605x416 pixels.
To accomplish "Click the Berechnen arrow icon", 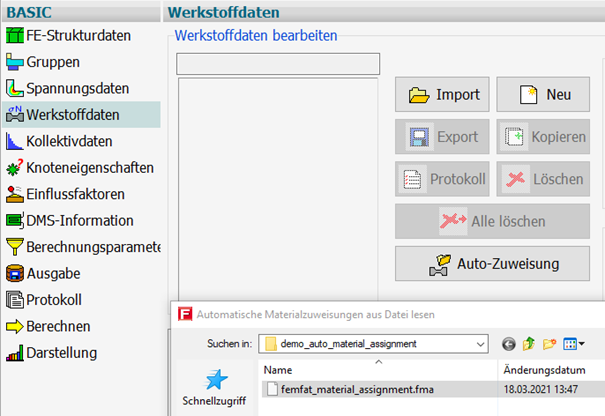I will point(15,326).
